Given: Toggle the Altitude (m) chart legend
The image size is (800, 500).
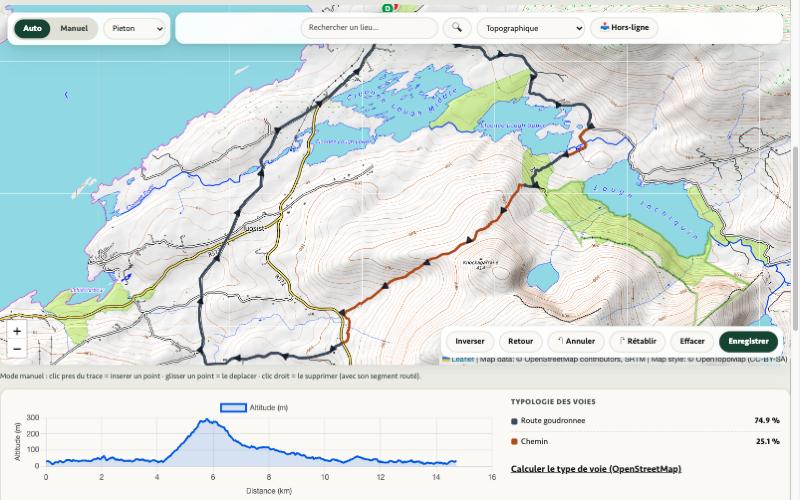Looking at the screenshot, I should pyautogui.click(x=254, y=408).
